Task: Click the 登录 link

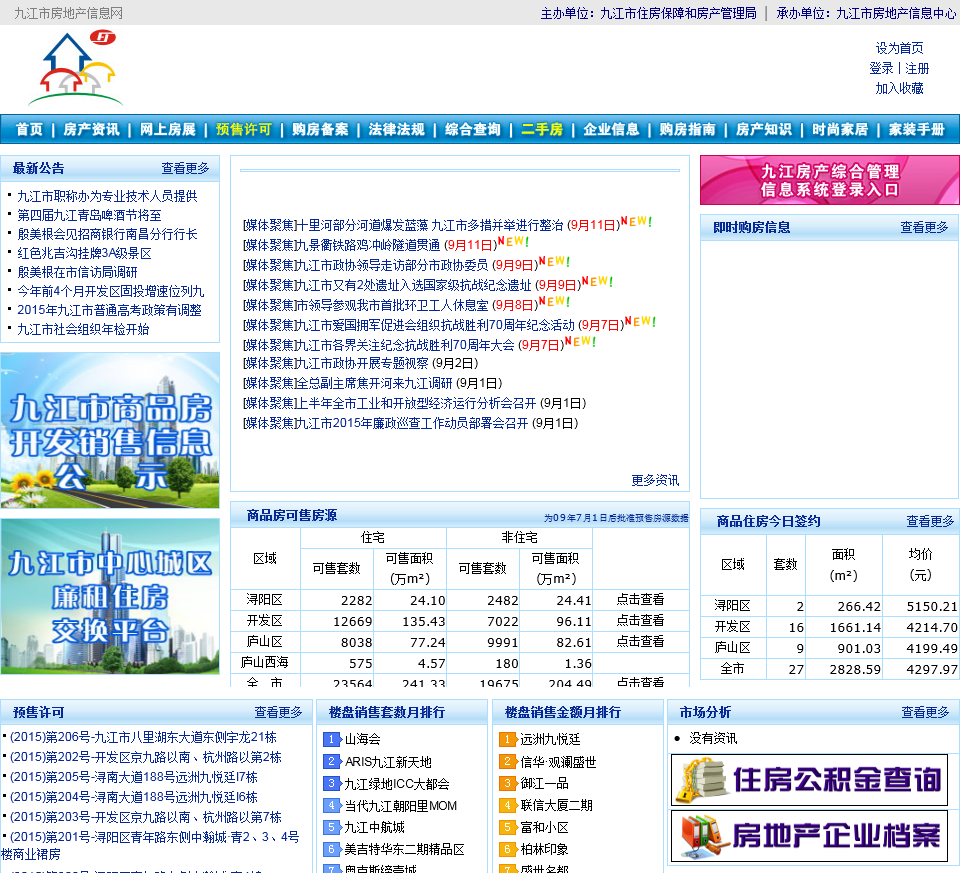Action: point(881,68)
